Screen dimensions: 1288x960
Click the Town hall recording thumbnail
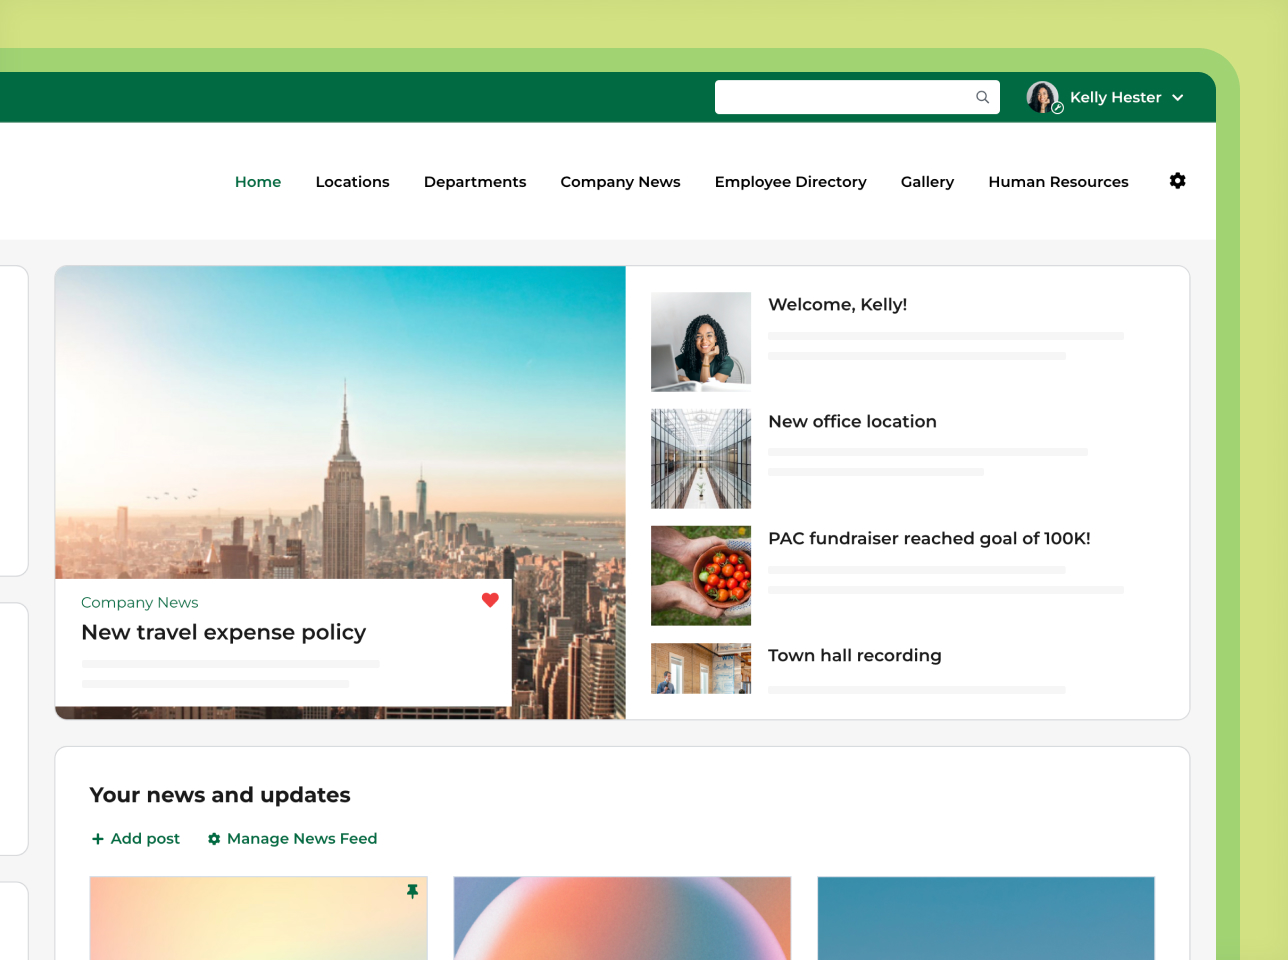pyautogui.click(x=701, y=668)
